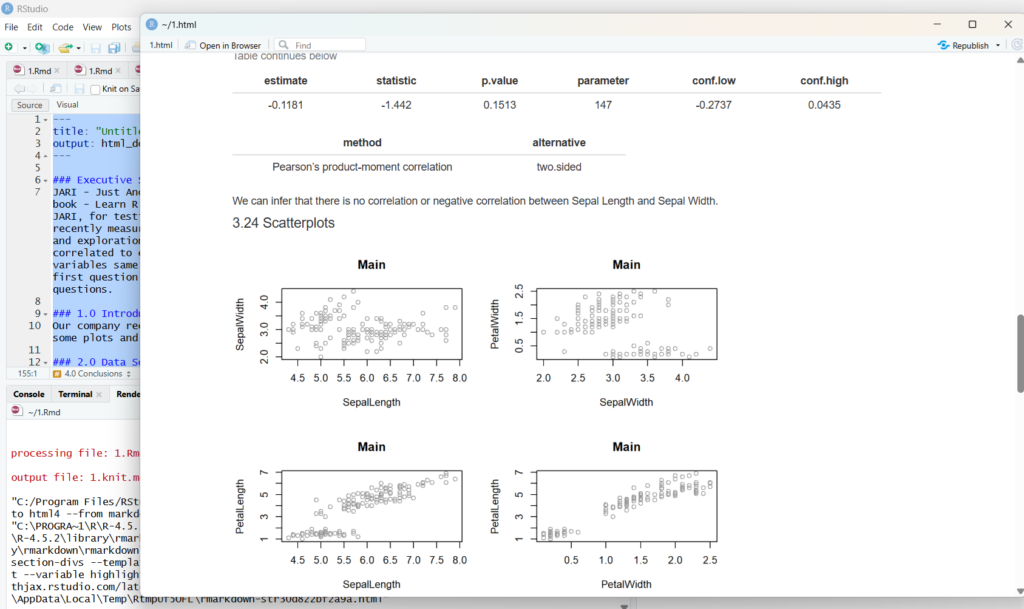Switch to the Terminal tab

pos(75,394)
